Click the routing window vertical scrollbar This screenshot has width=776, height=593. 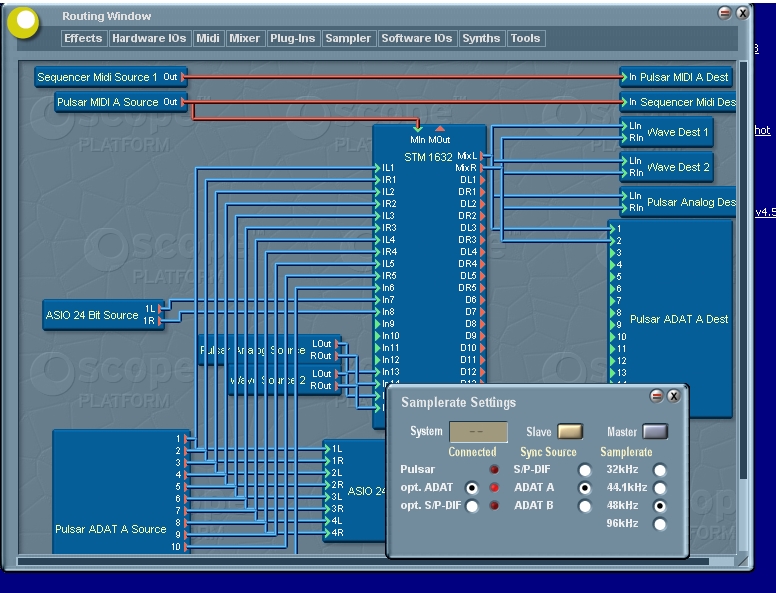743,270
